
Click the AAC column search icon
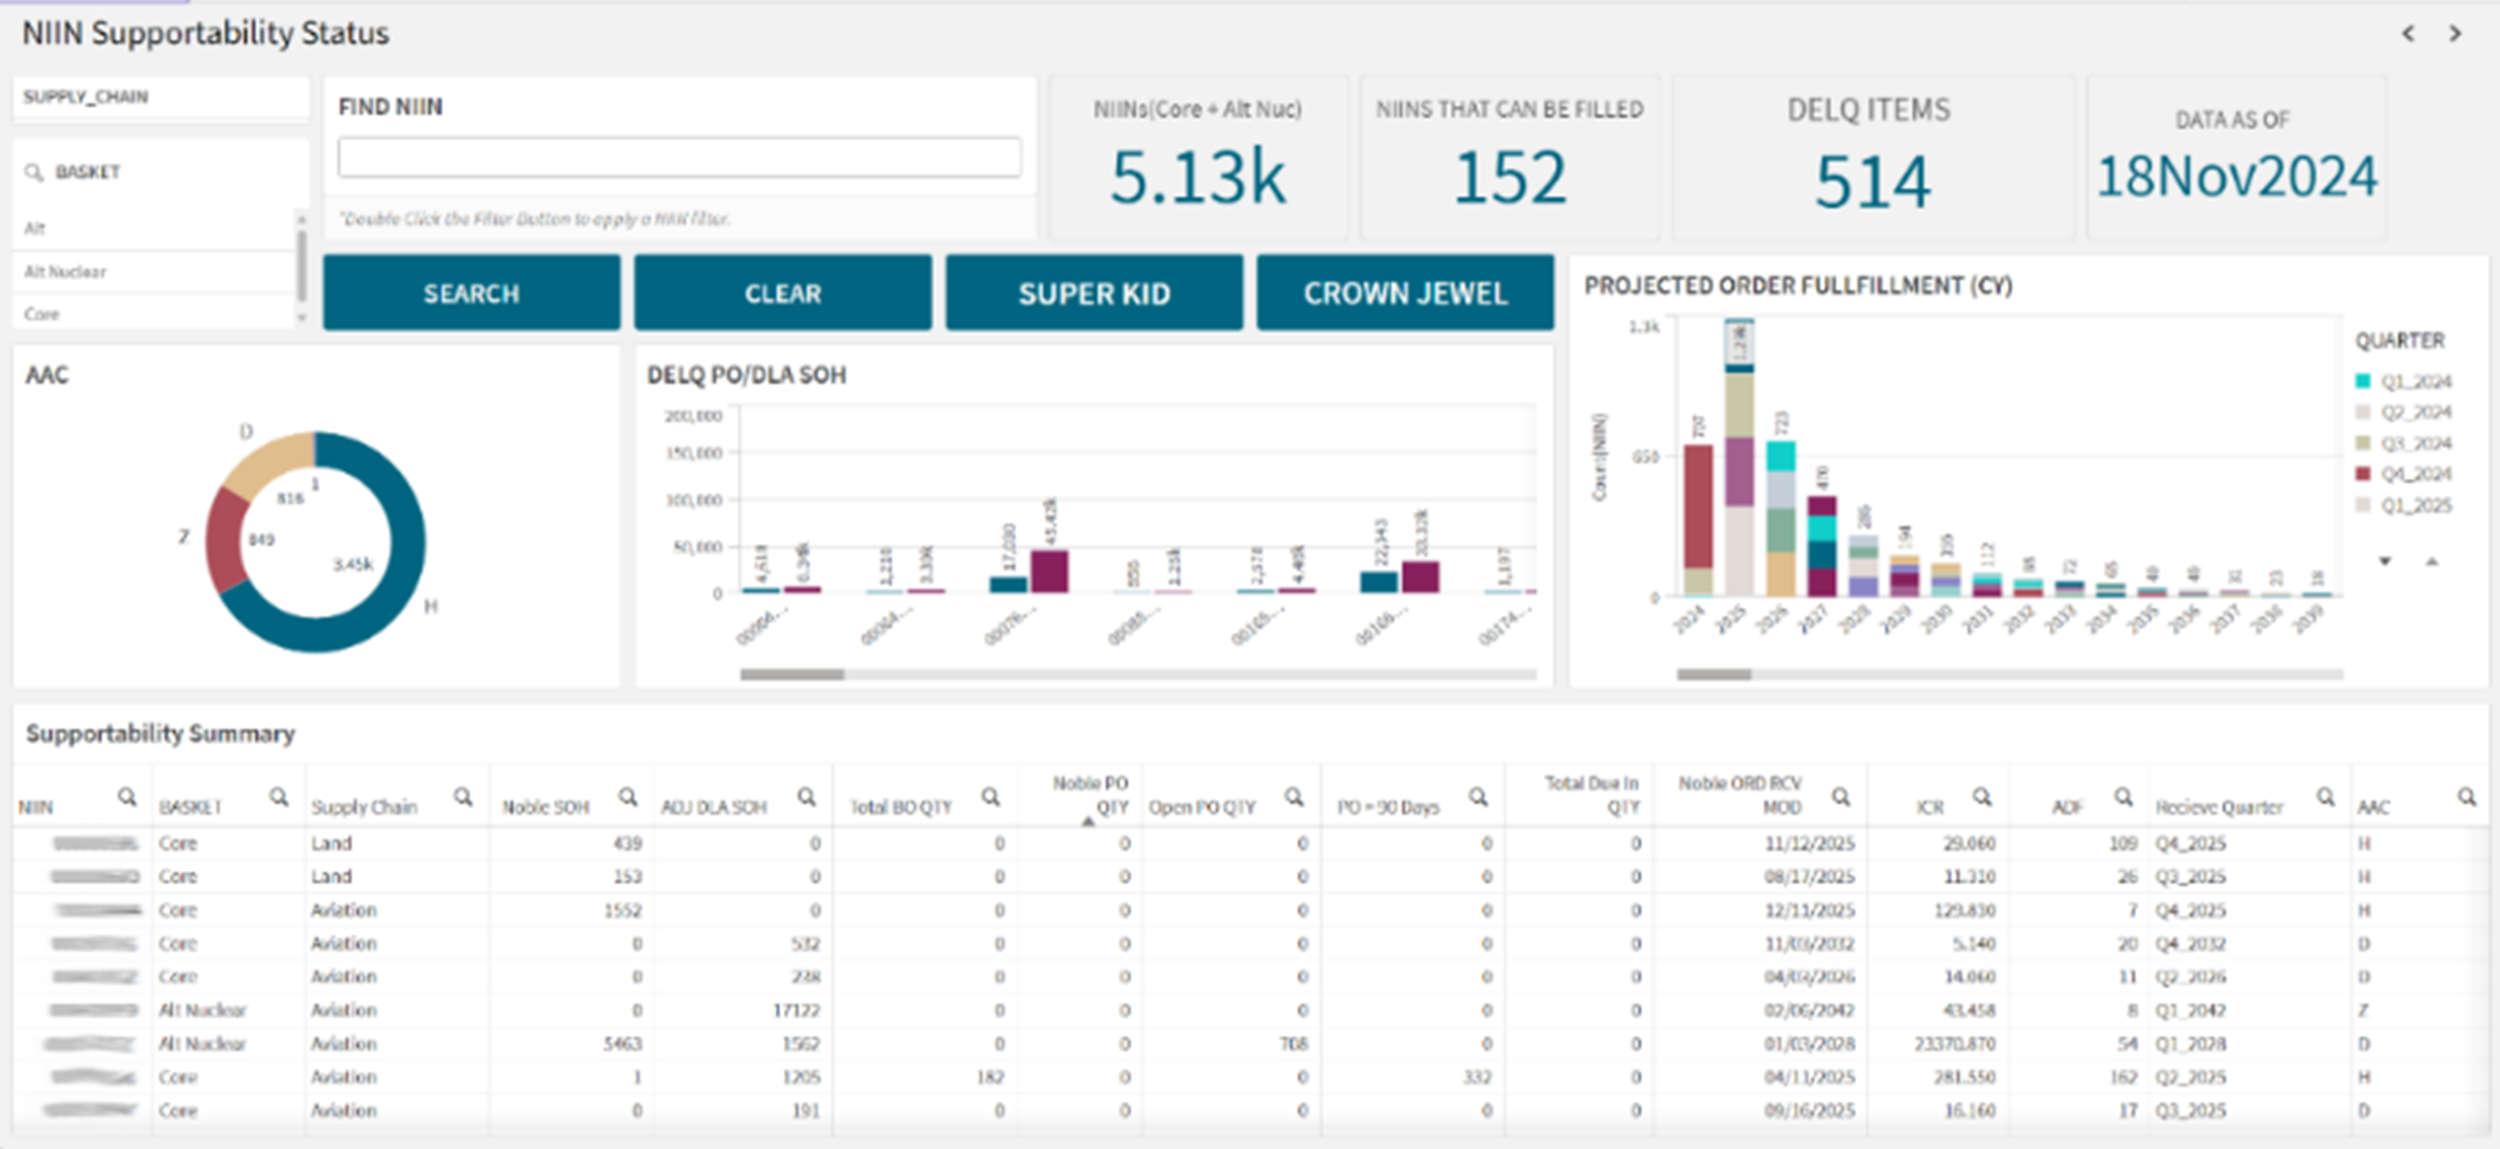click(2467, 797)
